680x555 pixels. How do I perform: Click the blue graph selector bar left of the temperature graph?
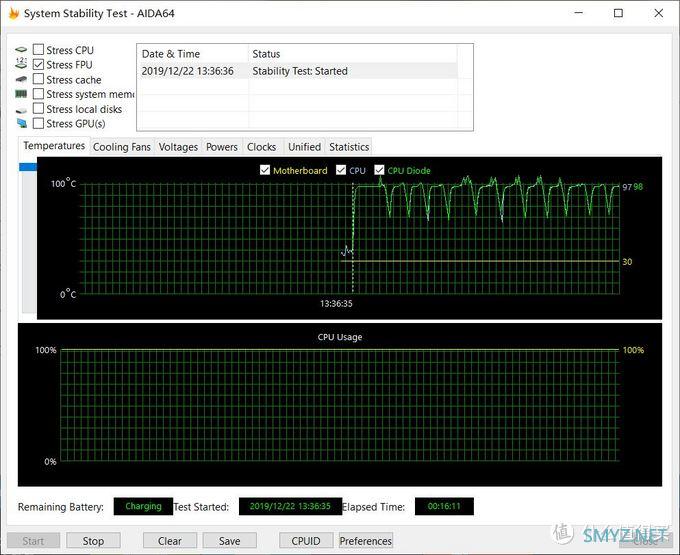(28, 167)
